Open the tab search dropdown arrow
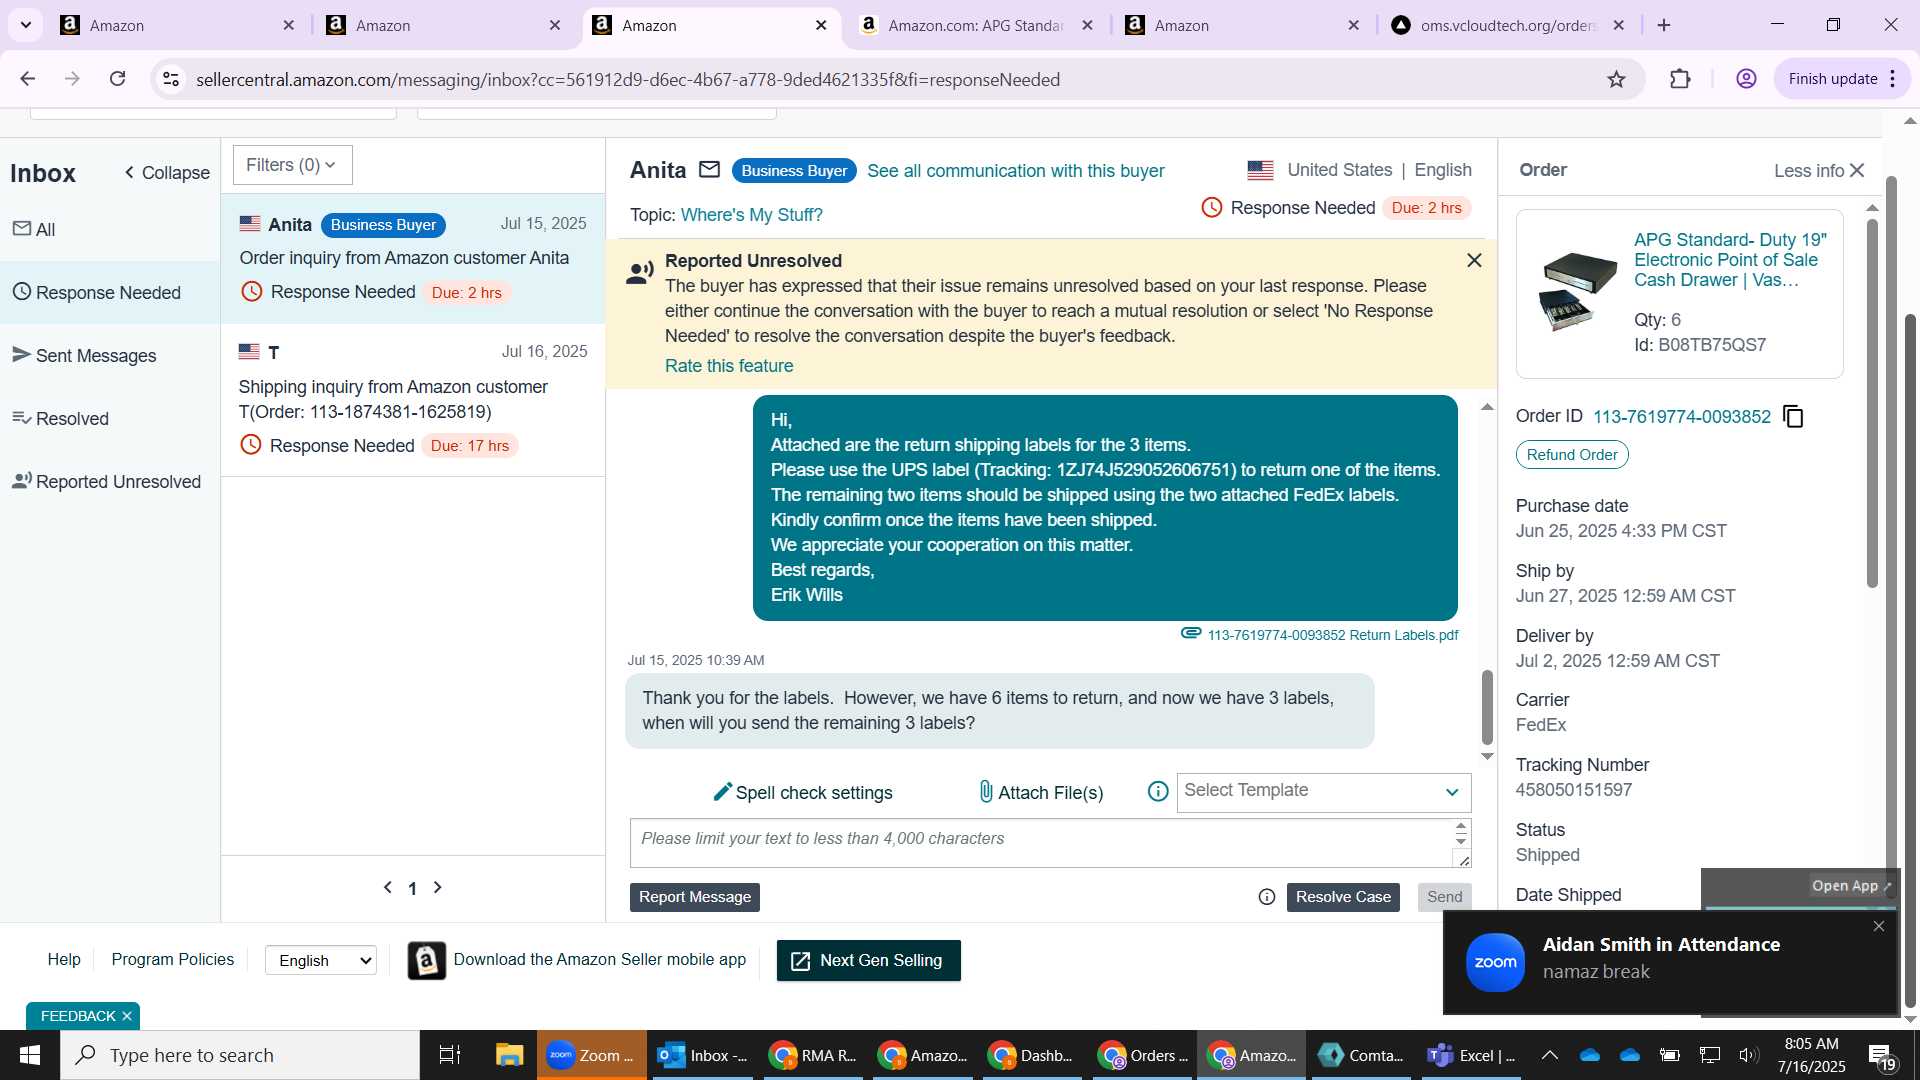Image resolution: width=1920 pixels, height=1080 pixels. [x=26, y=25]
